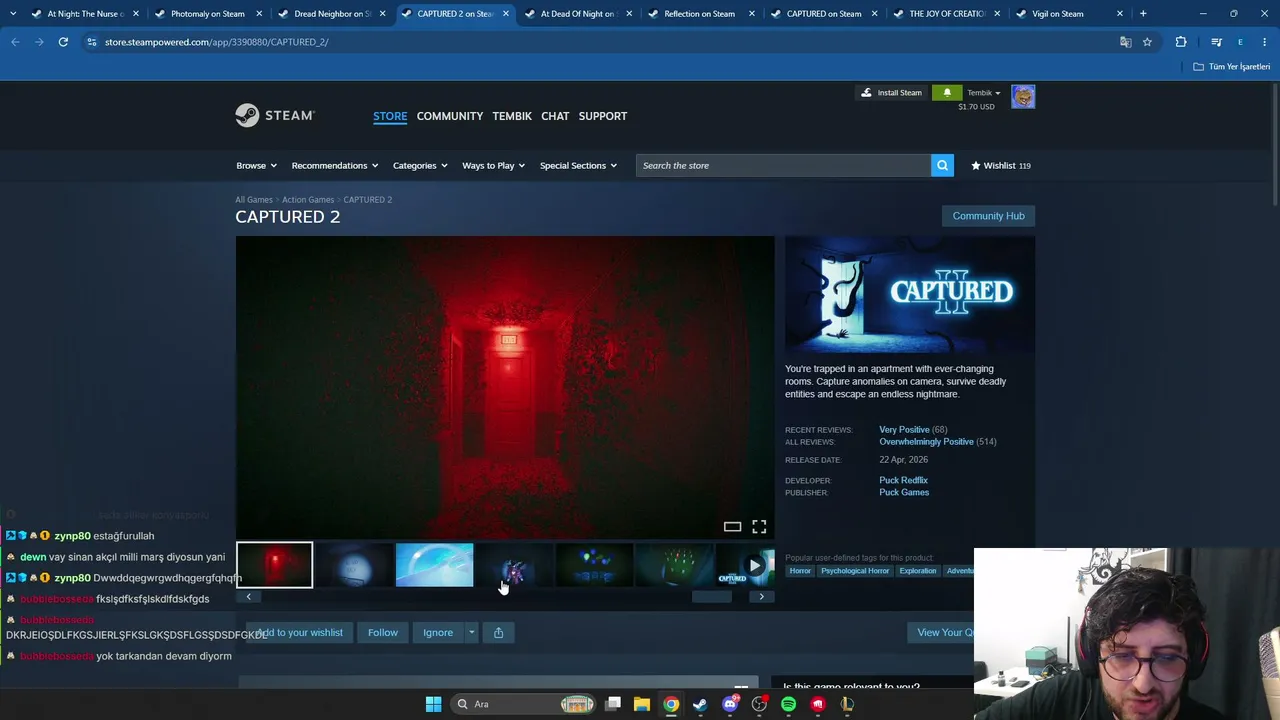1280x720 pixels.
Task: Expand the Recommendations dropdown
Action: (335, 165)
